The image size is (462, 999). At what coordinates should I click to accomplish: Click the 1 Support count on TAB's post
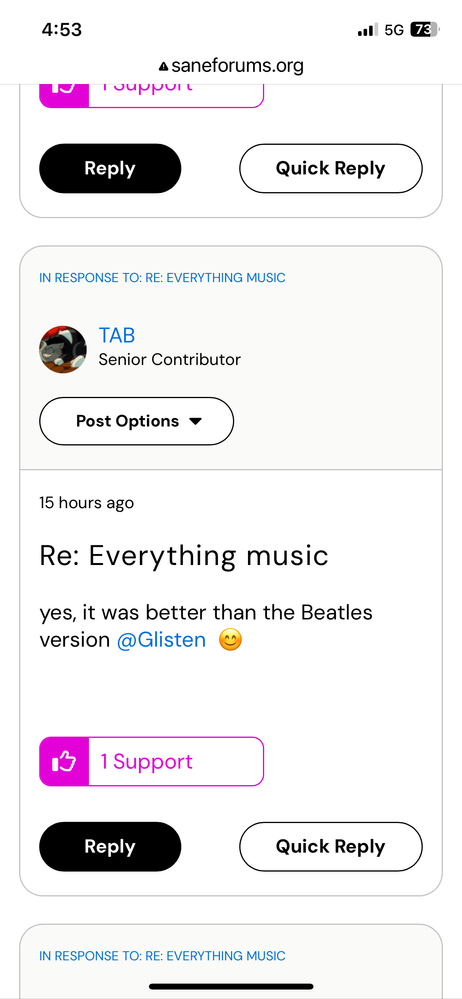point(147,761)
